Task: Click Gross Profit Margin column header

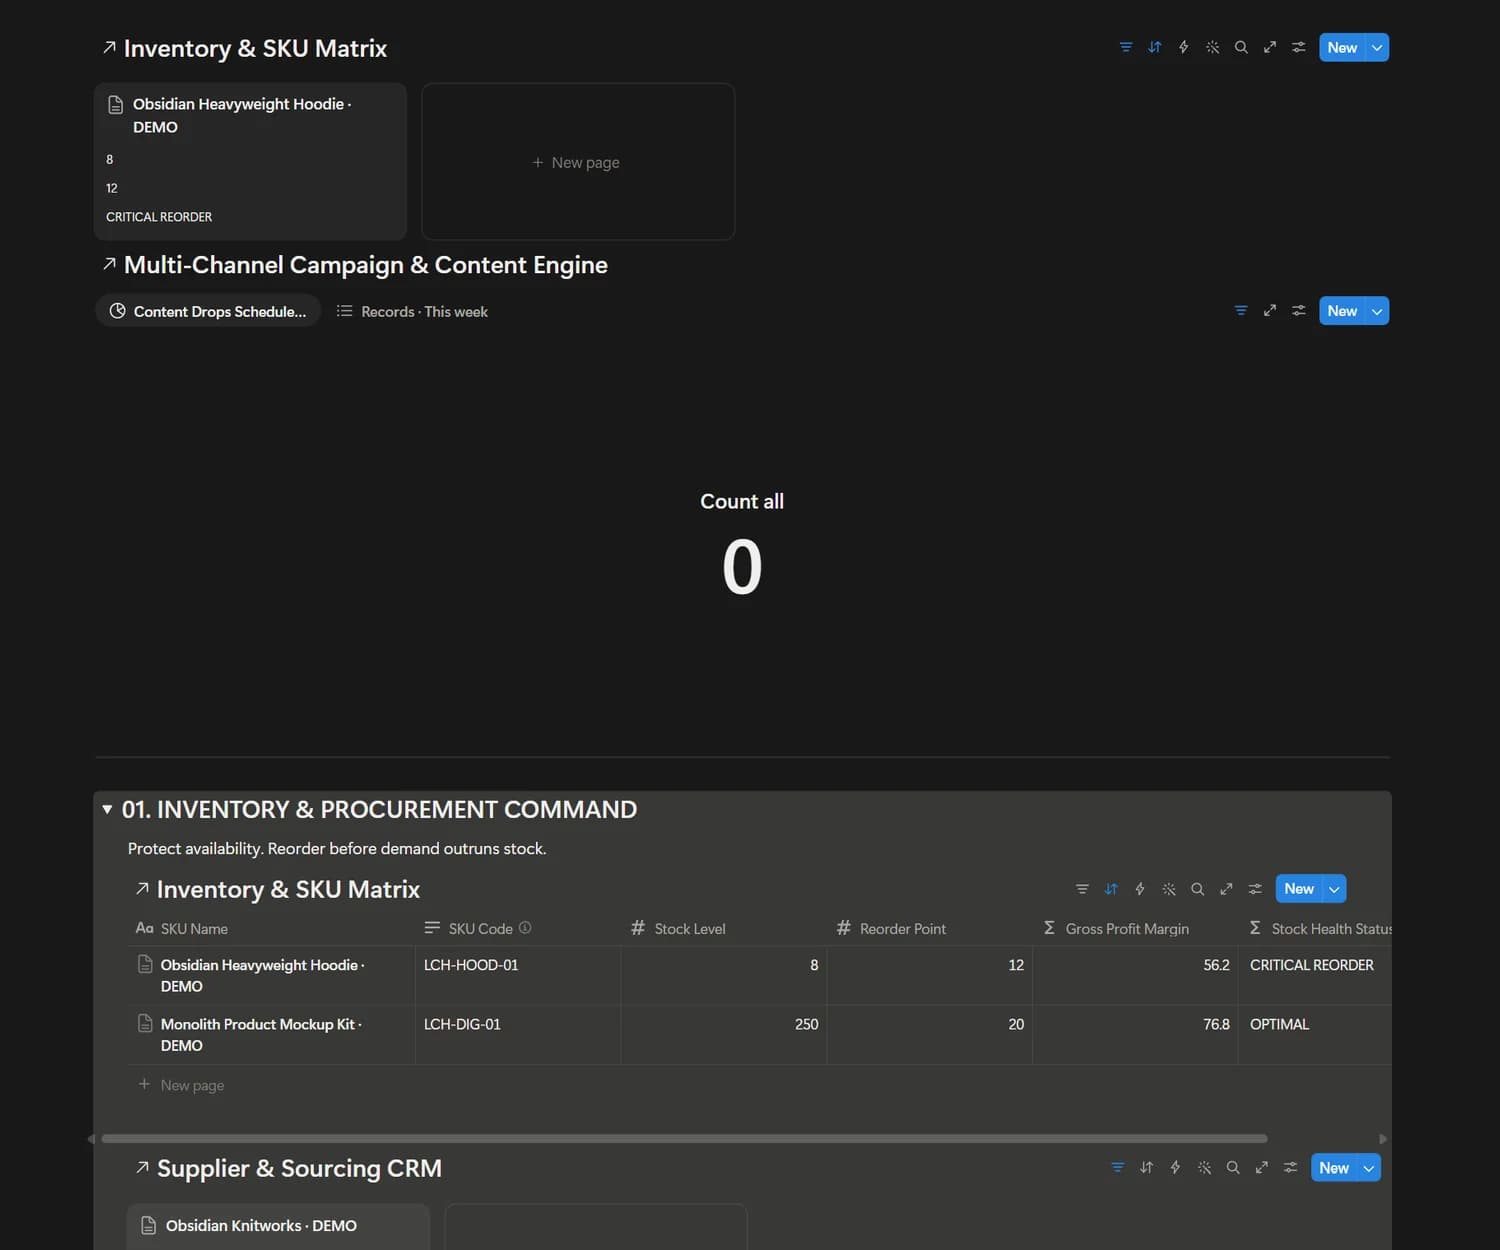Action: 1136,929
